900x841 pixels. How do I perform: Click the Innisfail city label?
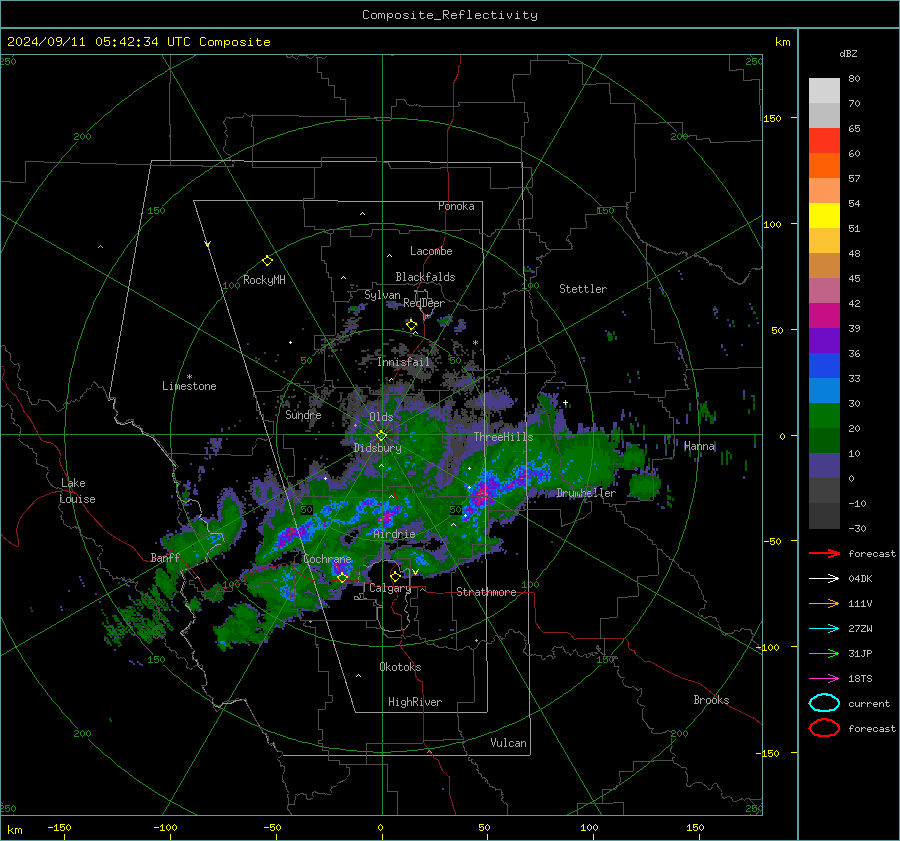coord(403,362)
